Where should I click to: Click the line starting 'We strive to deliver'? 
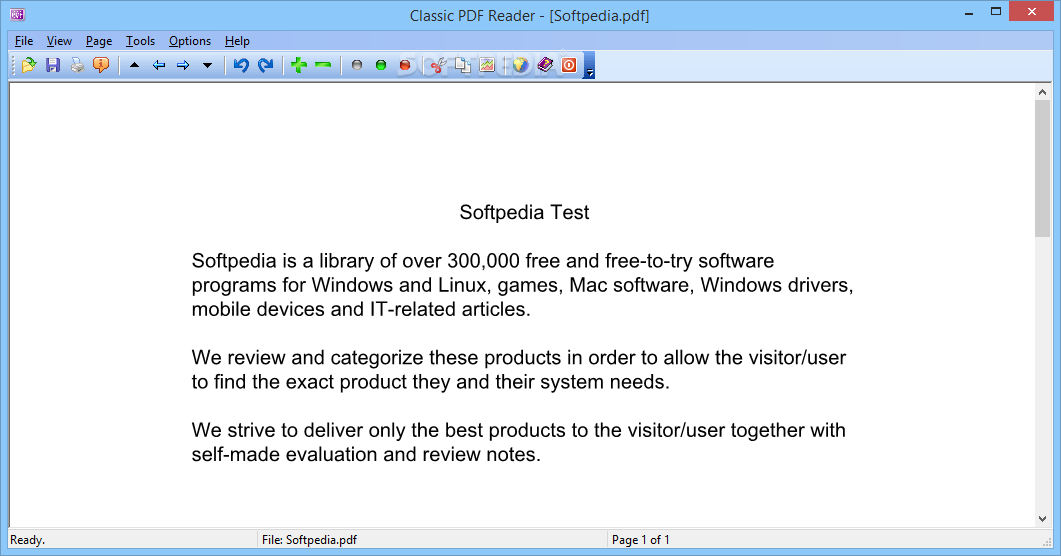pos(518,430)
